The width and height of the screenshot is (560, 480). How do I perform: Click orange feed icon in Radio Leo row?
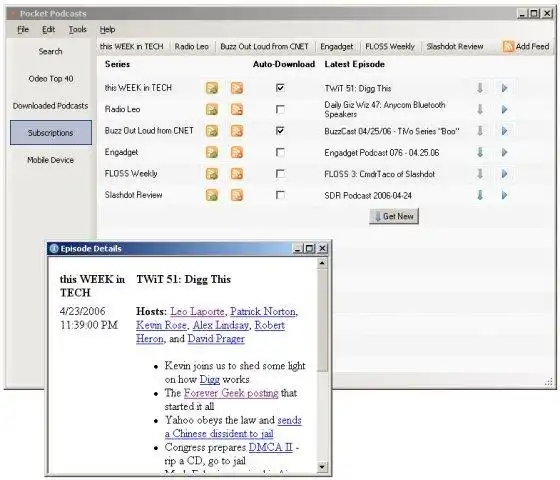[237, 109]
